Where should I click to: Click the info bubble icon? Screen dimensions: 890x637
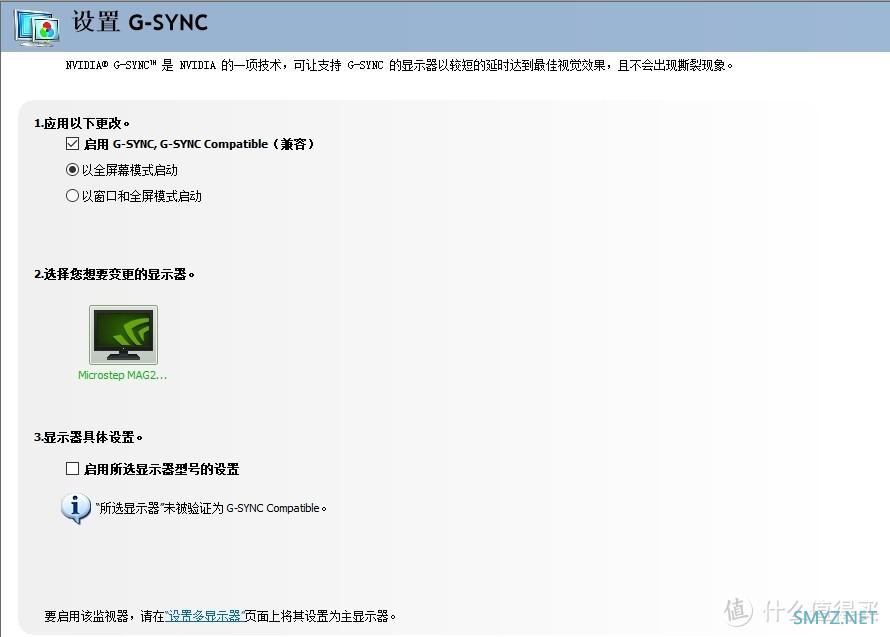[x=75, y=508]
